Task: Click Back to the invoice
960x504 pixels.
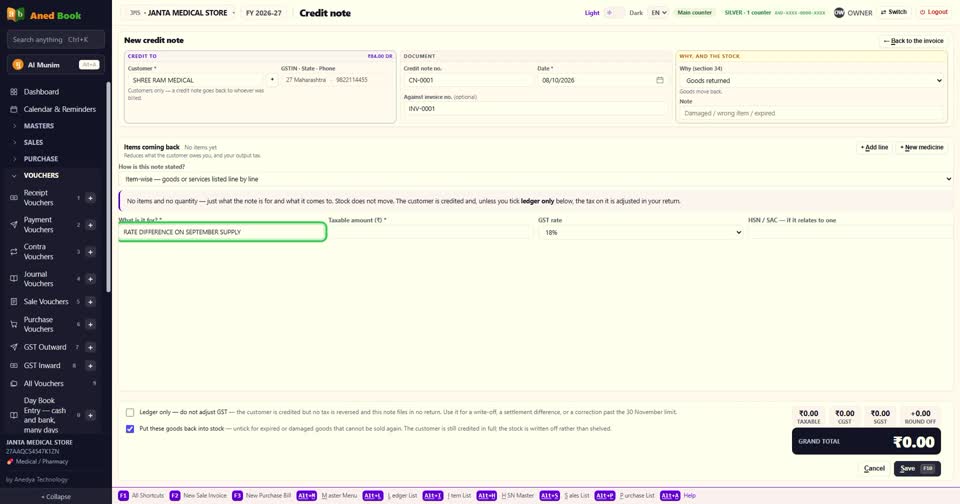Action: point(913,40)
